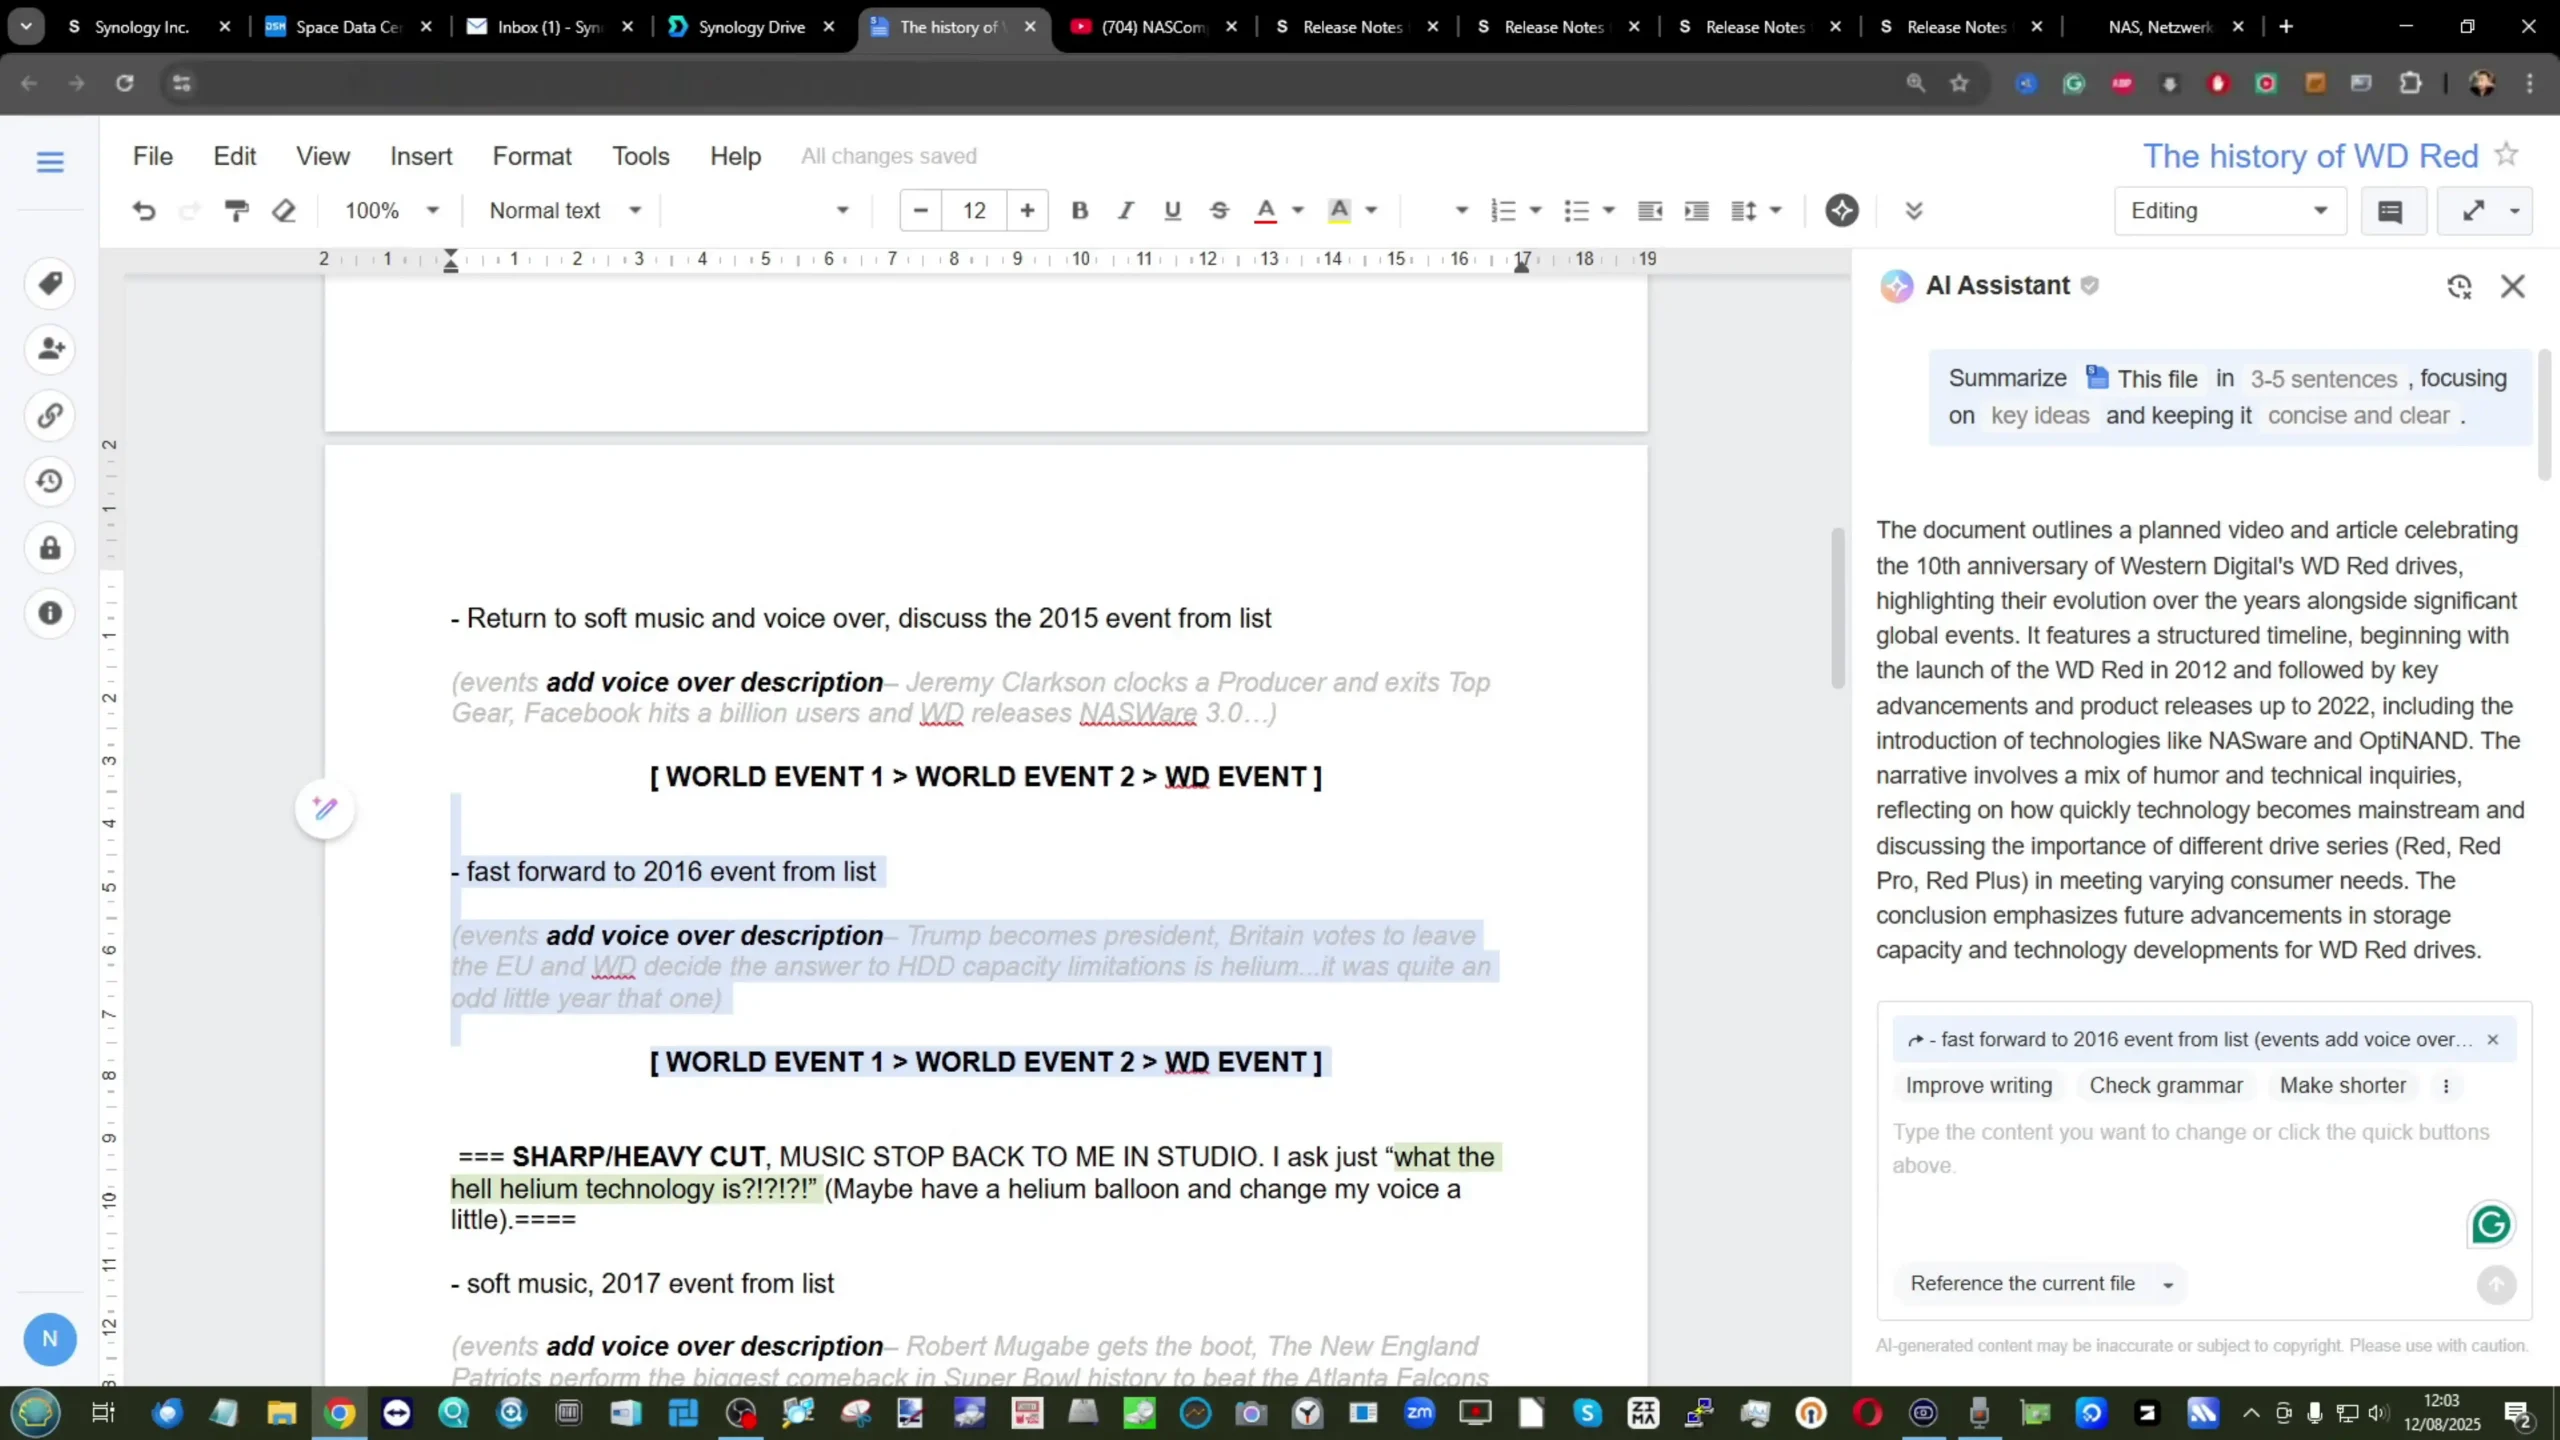This screenshot has width=2560, height=1440.
Task: Click the link icon in the sidebar
Action: click(x=50, y=415)
